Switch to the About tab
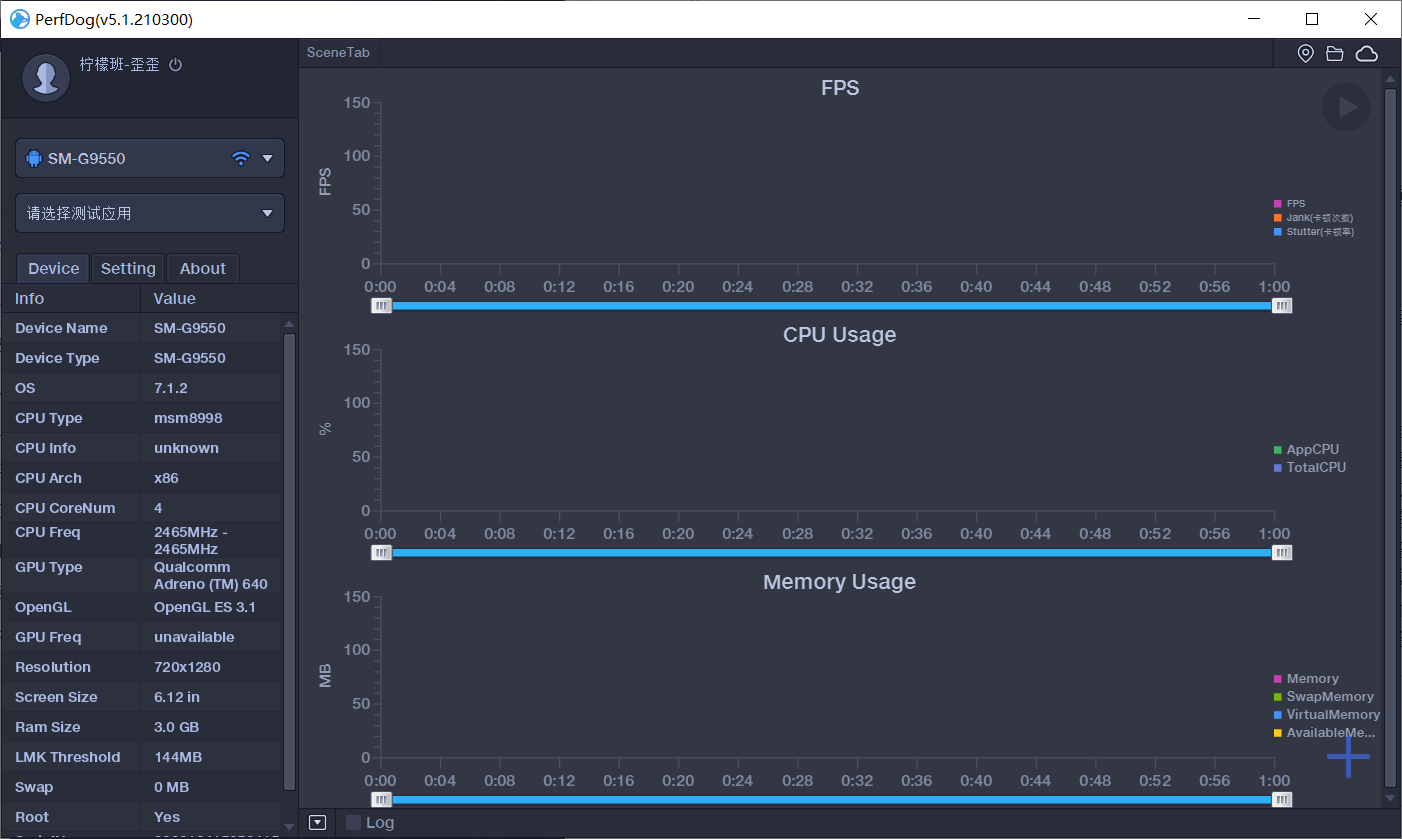Image resolution: width=1402 pixels, height=839 pixels. [203, 268]
